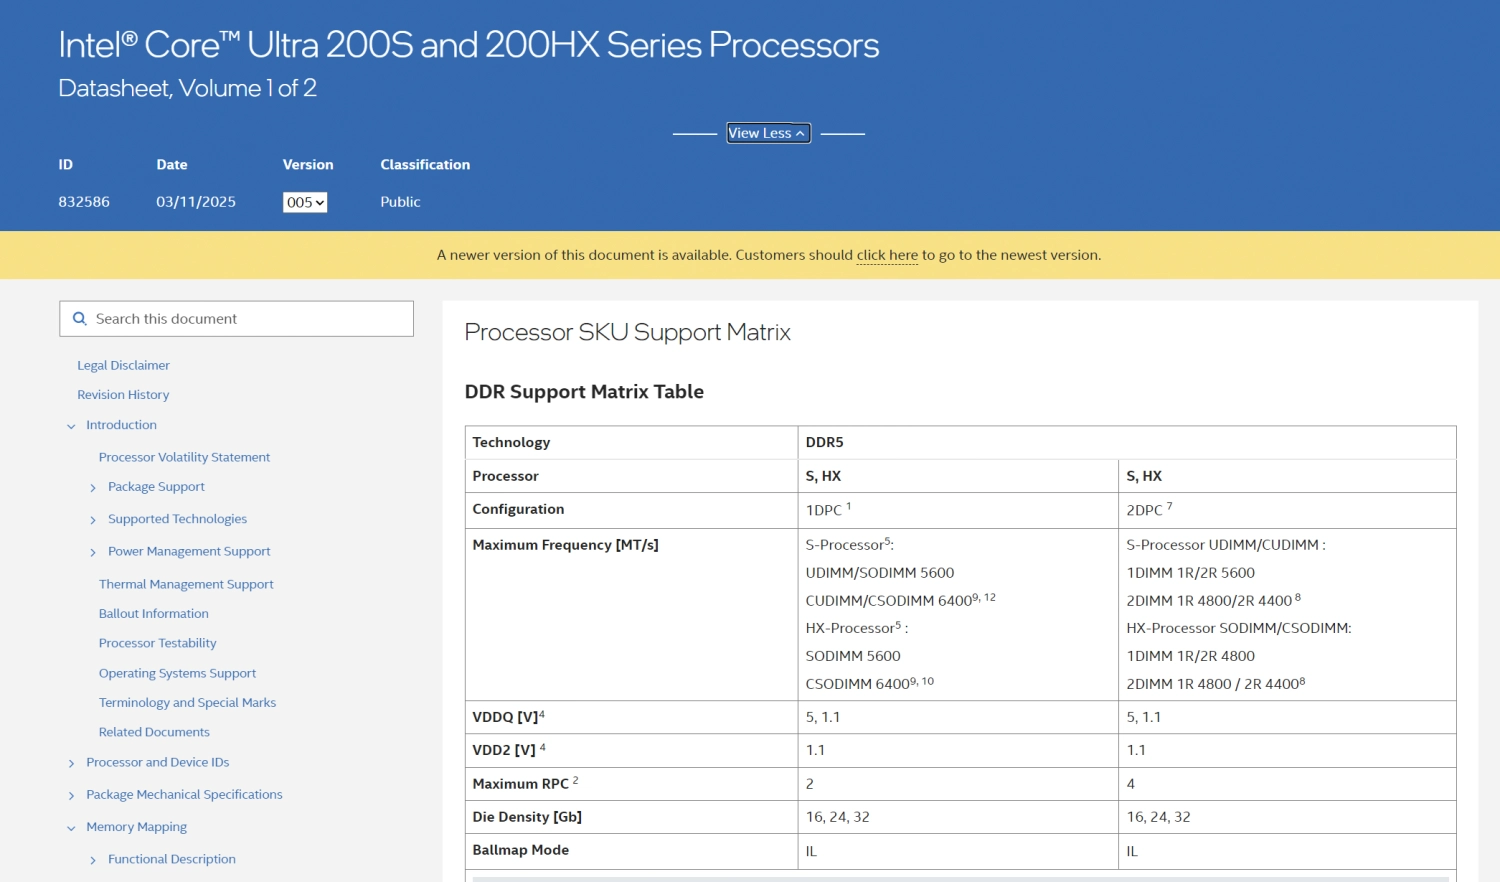This screenshot has width=1500, height=882.
Task: Expand the Functional Description arrow
Action: (93, 860)
